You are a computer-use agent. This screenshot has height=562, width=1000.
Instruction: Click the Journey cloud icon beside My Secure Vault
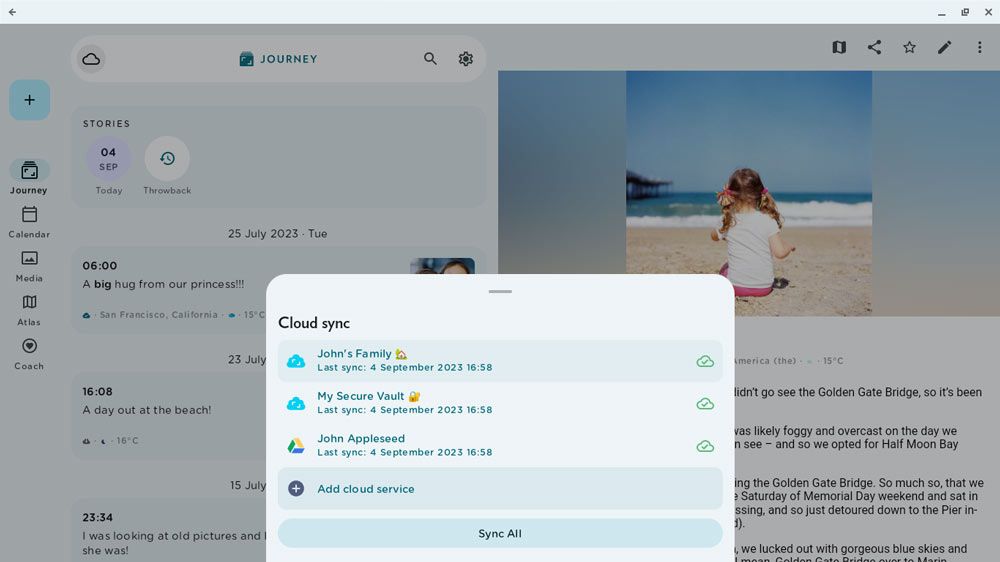click(x=296, y=404)
